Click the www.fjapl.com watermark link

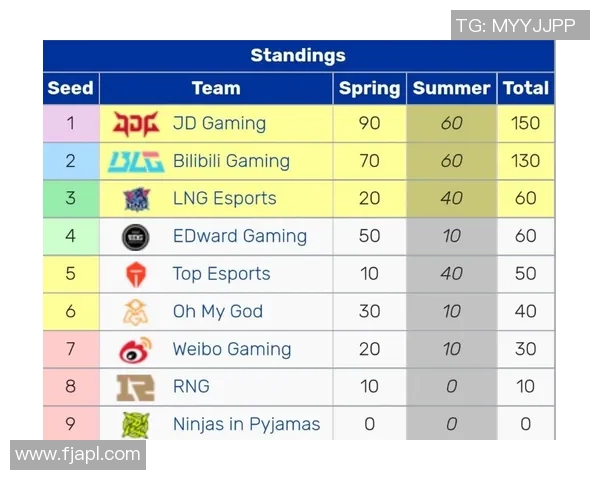click(x=78, y=454)
